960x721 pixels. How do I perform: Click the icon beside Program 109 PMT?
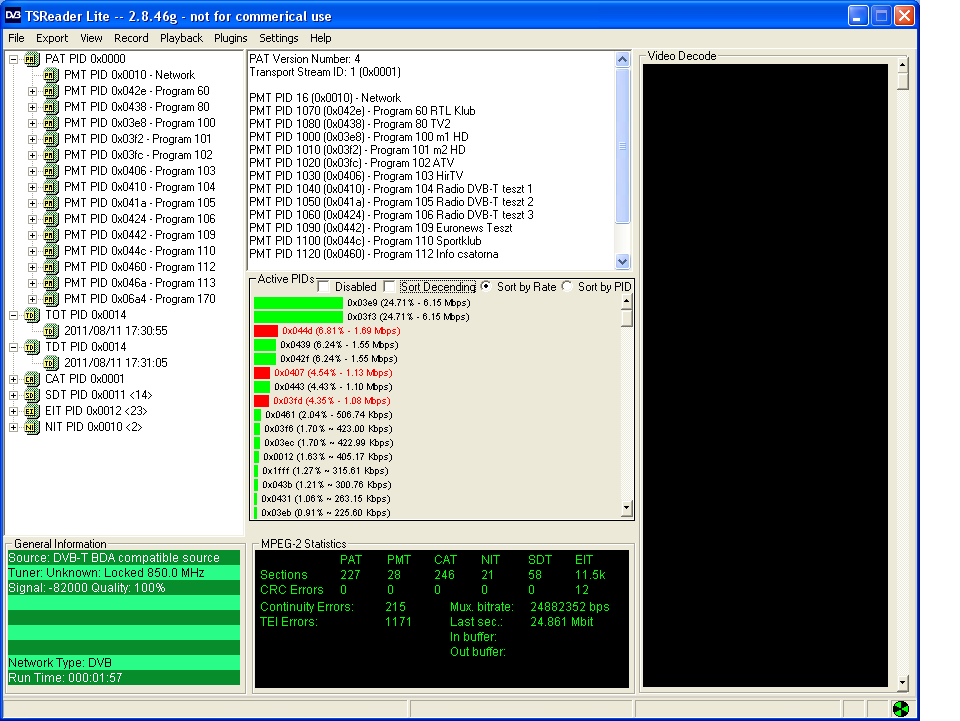click(51, 235)
